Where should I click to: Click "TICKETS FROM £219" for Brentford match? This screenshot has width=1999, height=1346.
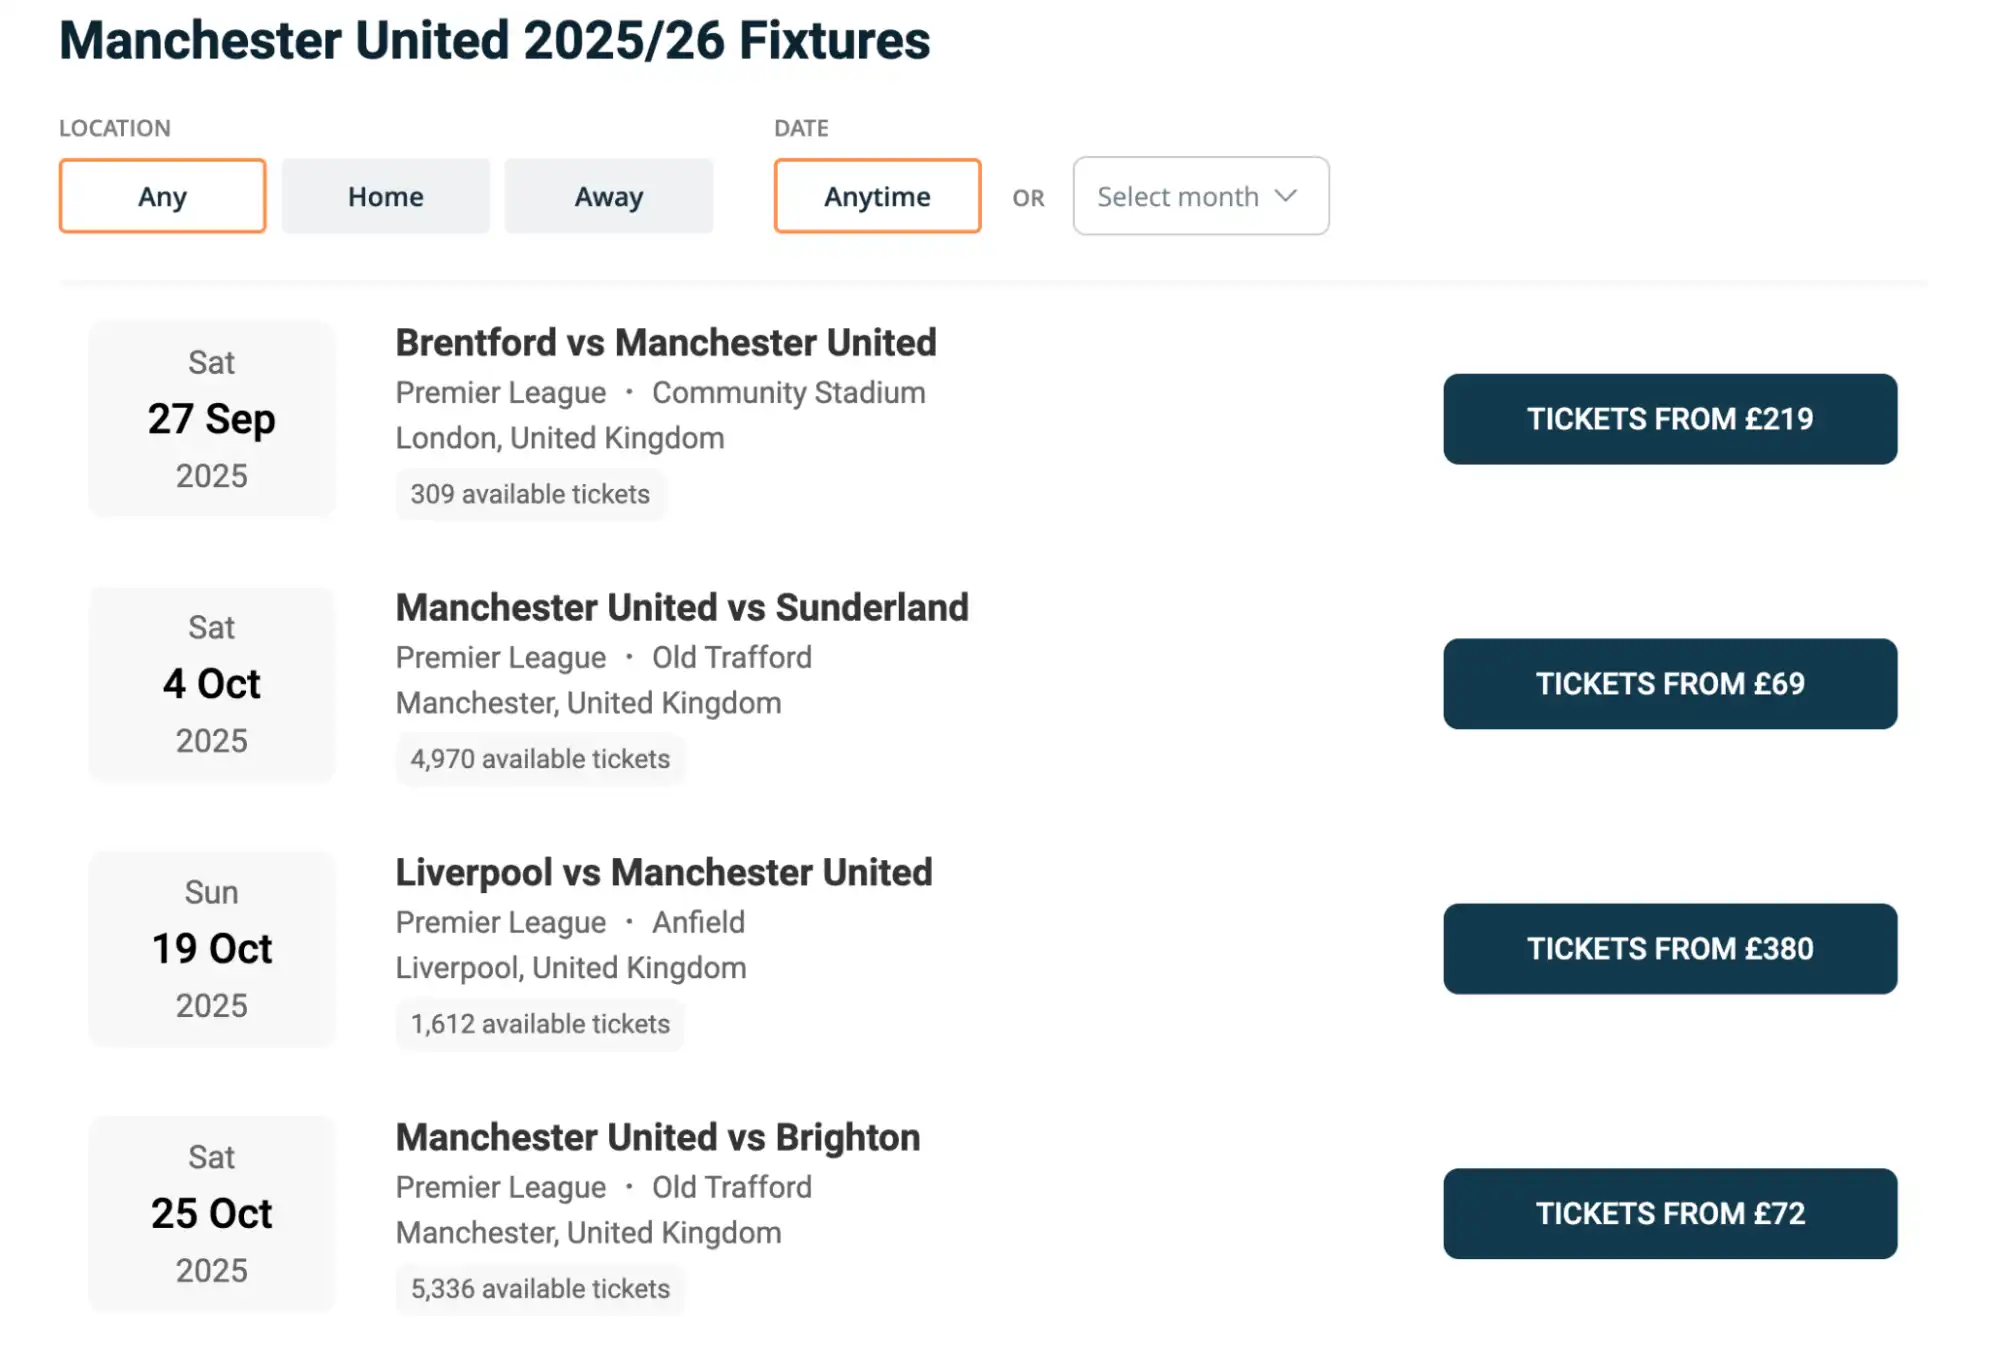[x=1669, y=419]
